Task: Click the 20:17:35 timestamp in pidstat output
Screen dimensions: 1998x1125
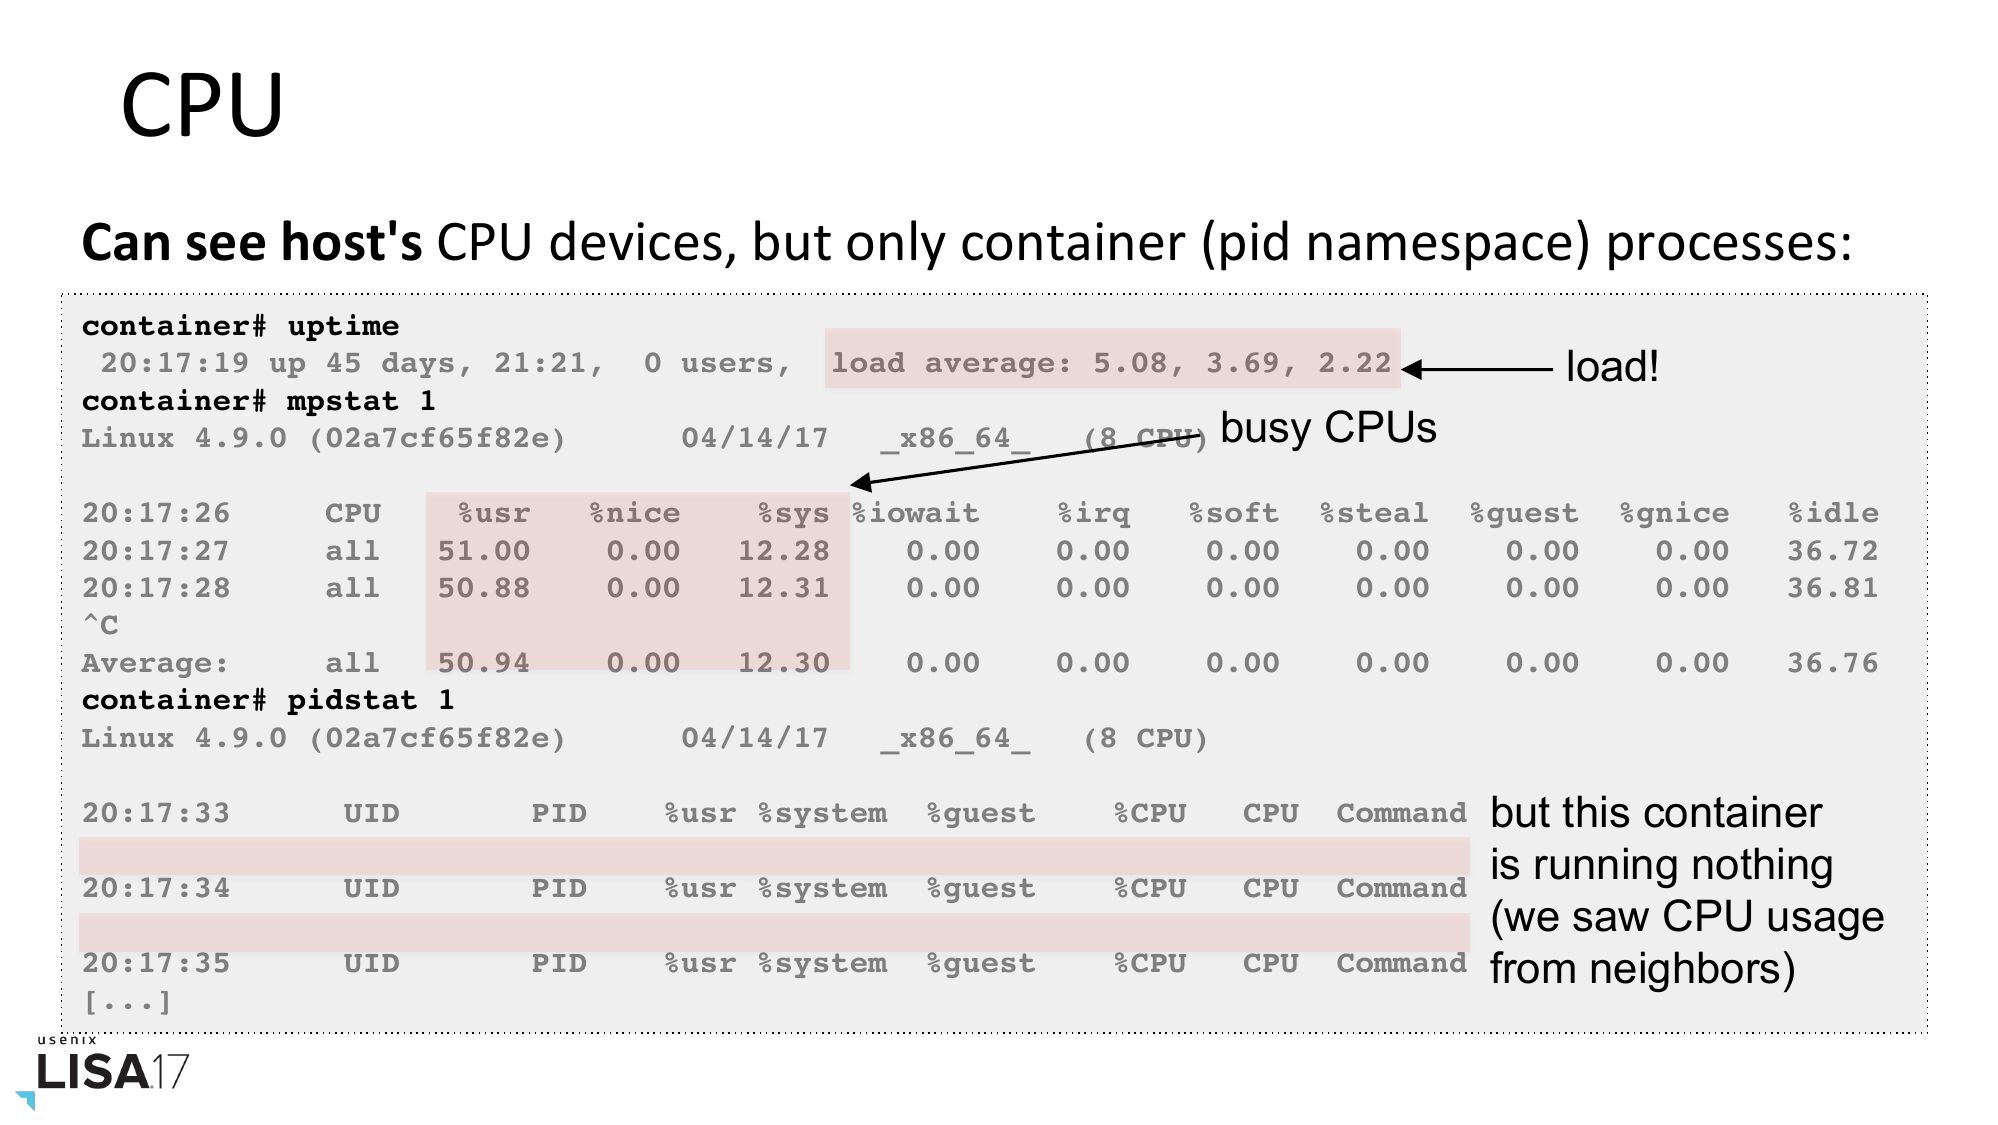Action: pos(156,963)
